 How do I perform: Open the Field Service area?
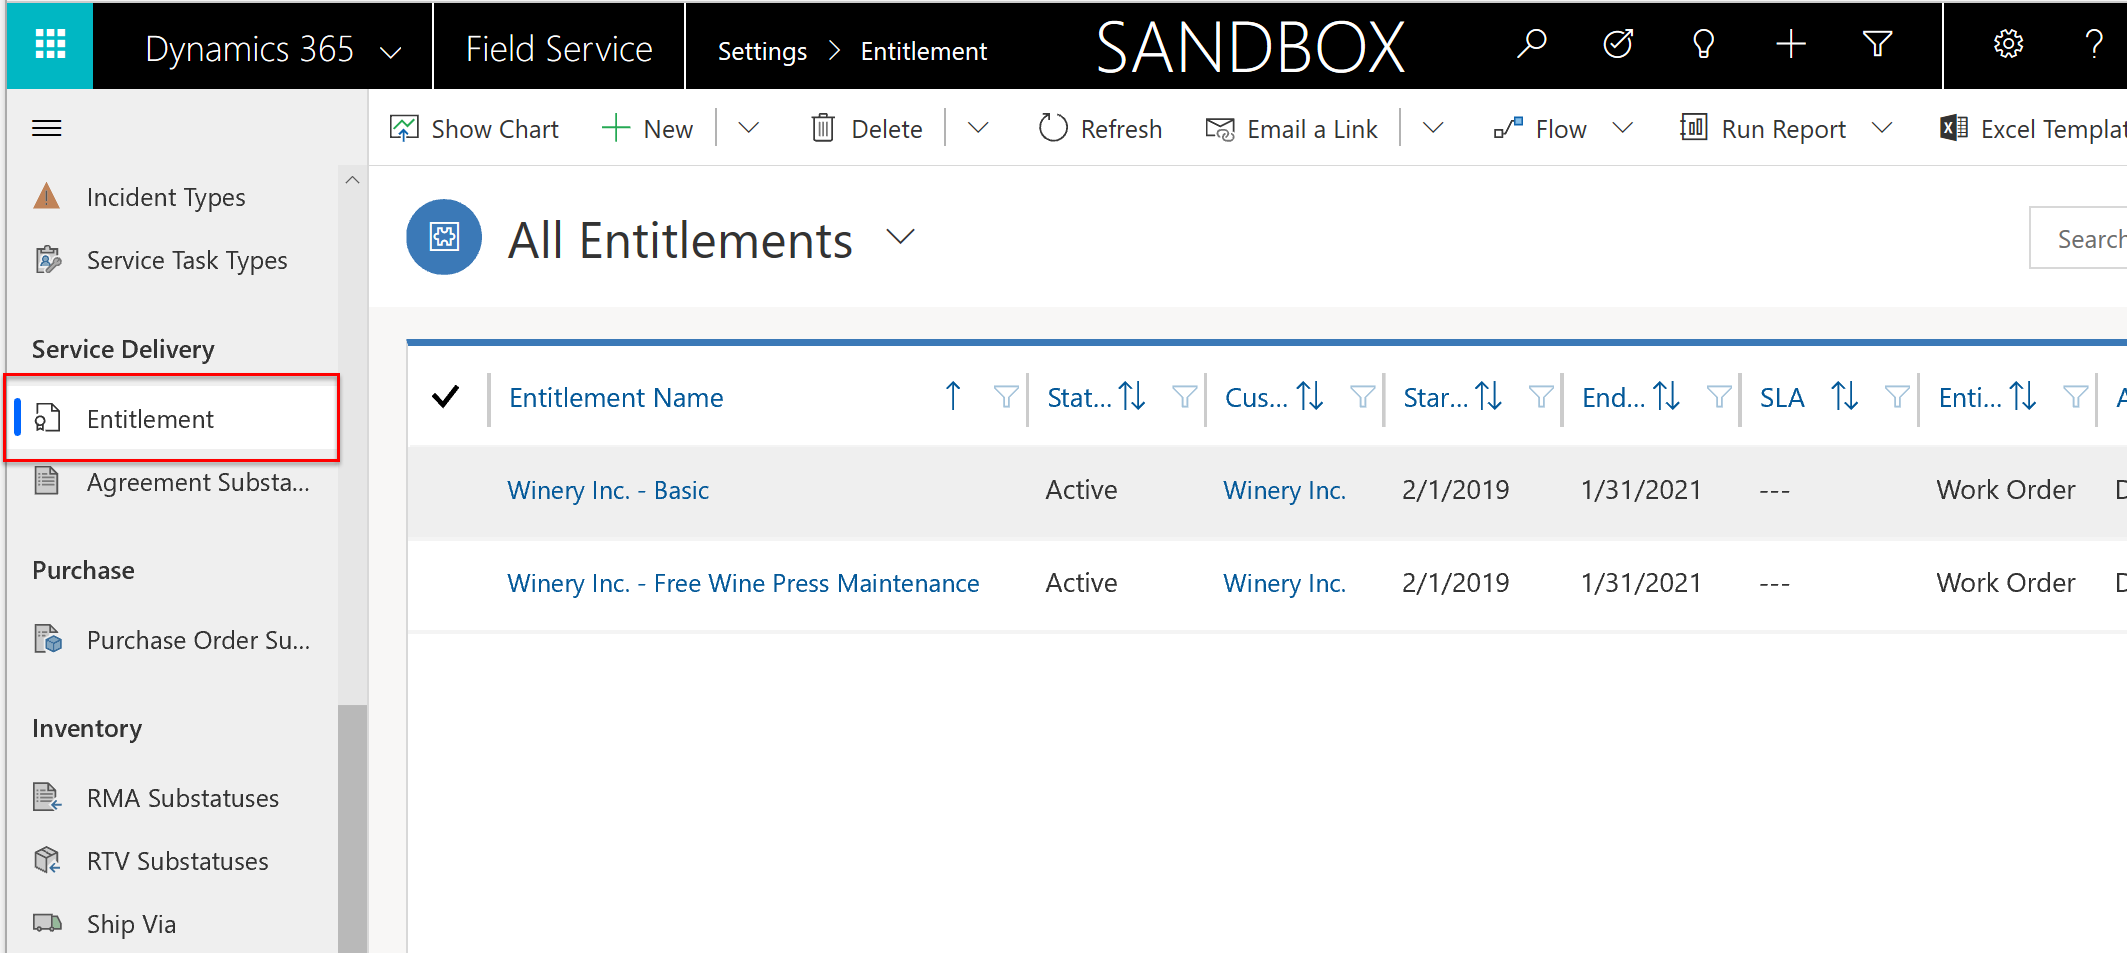pyautogui.click(x=559, y=48)
